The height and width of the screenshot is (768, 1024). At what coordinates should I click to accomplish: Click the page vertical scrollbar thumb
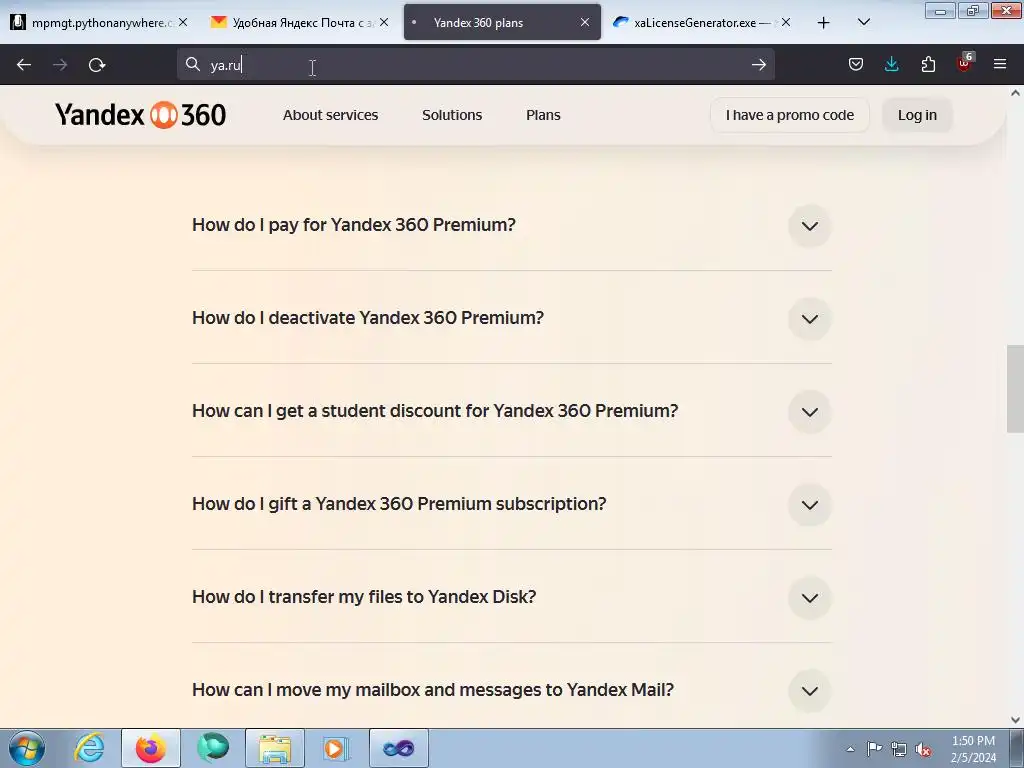1015,389
